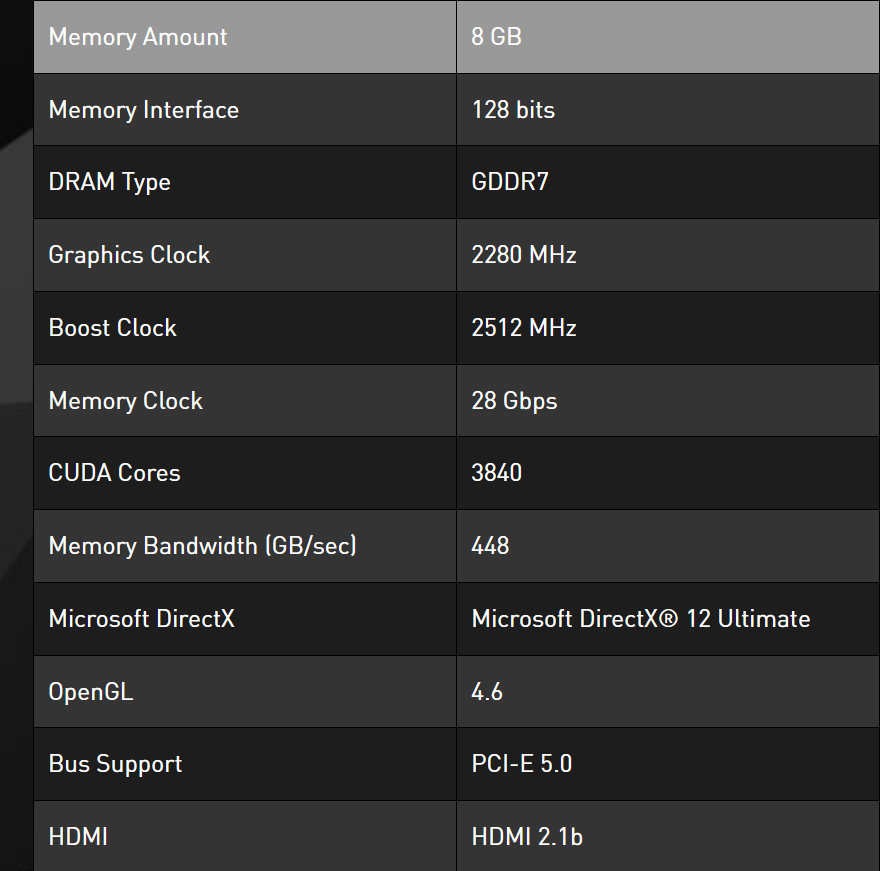Image resolution: width=880 pixels, height=871 pixels.
Task: Click the Memory Clock label
Action: coord(126,401)
